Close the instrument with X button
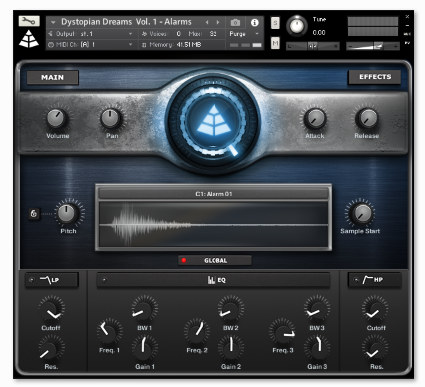Image resolution: width=425 pixels, height=387 pixels. [407, 16]
